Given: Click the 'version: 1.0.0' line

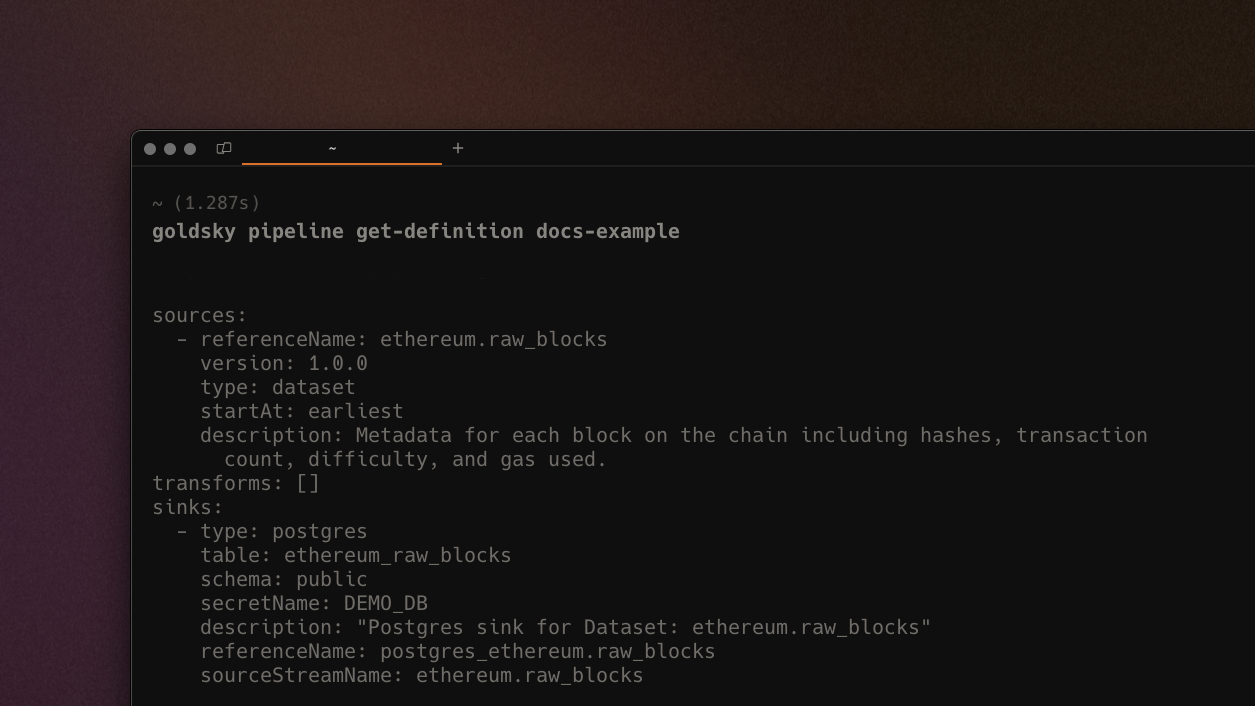Looking at the screenshot, I should click(284, 363).
